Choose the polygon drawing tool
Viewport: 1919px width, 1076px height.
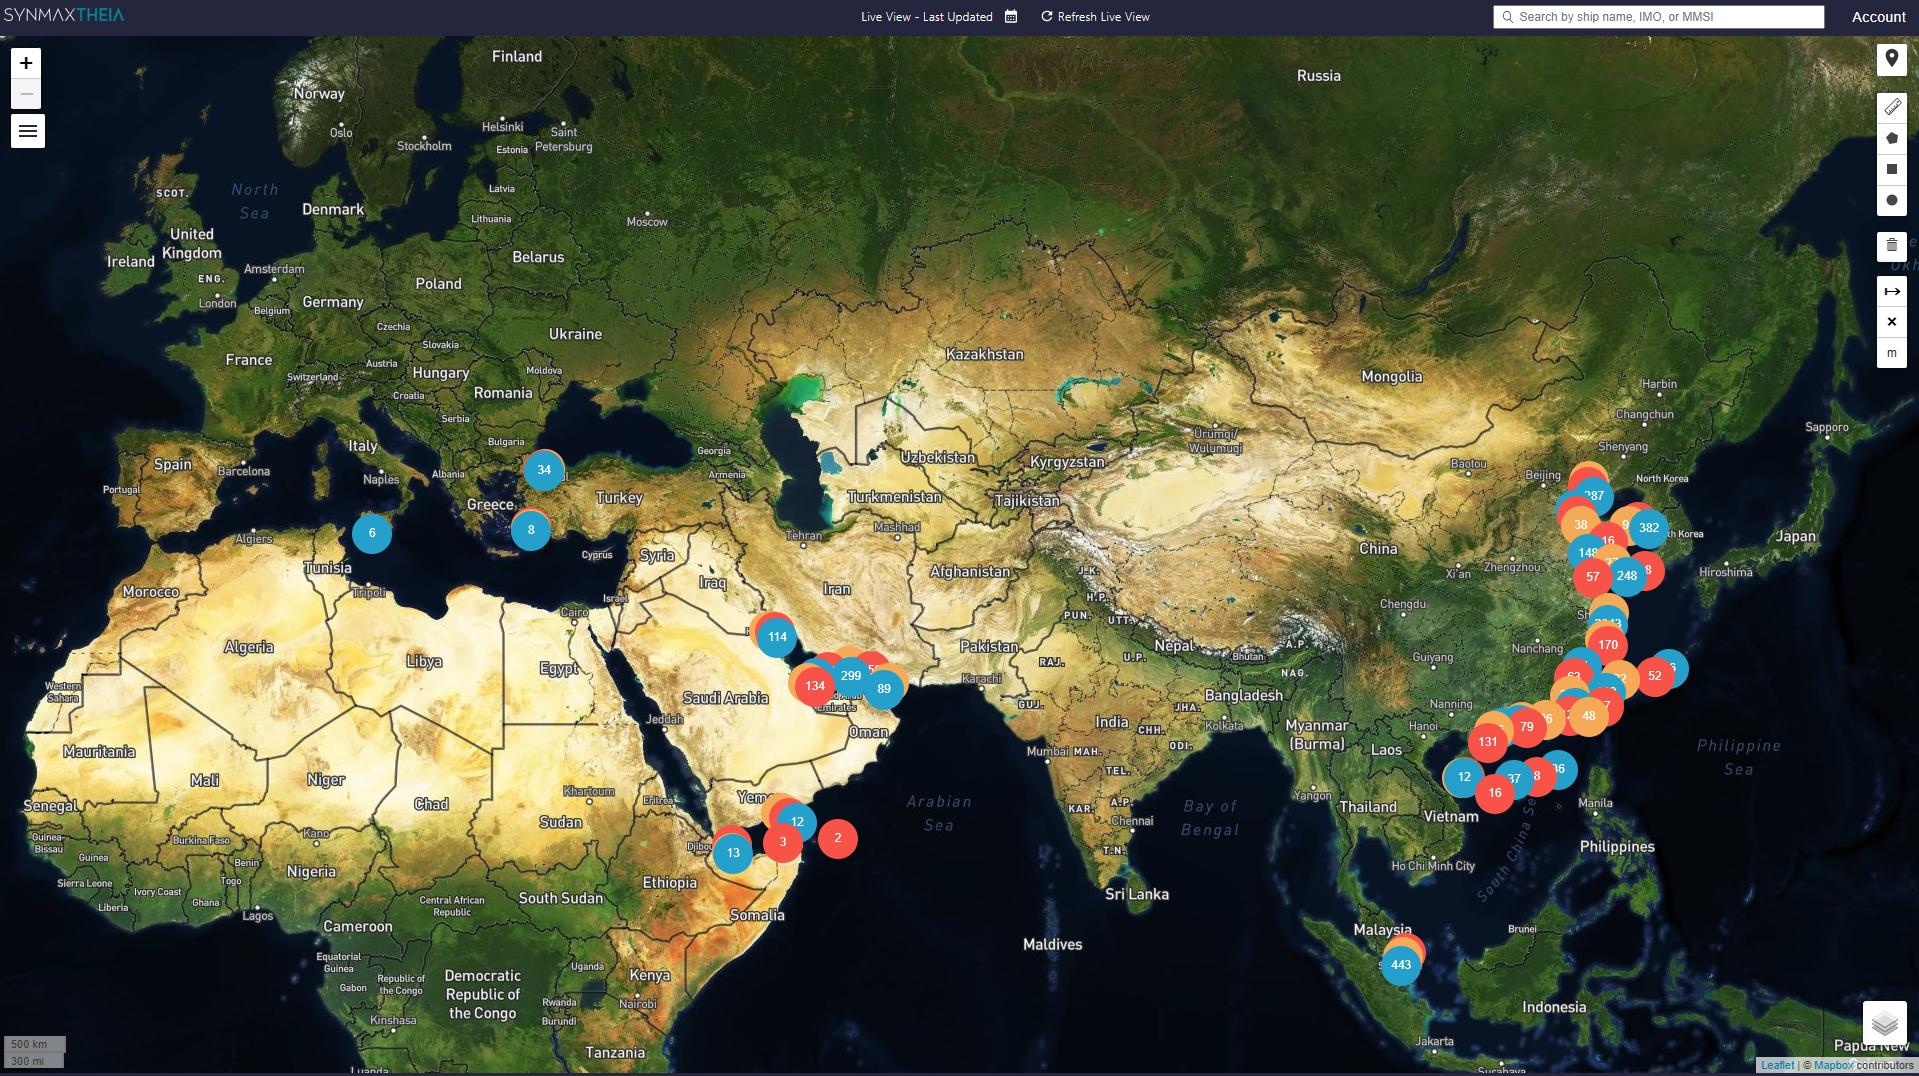coord(1891,138)
